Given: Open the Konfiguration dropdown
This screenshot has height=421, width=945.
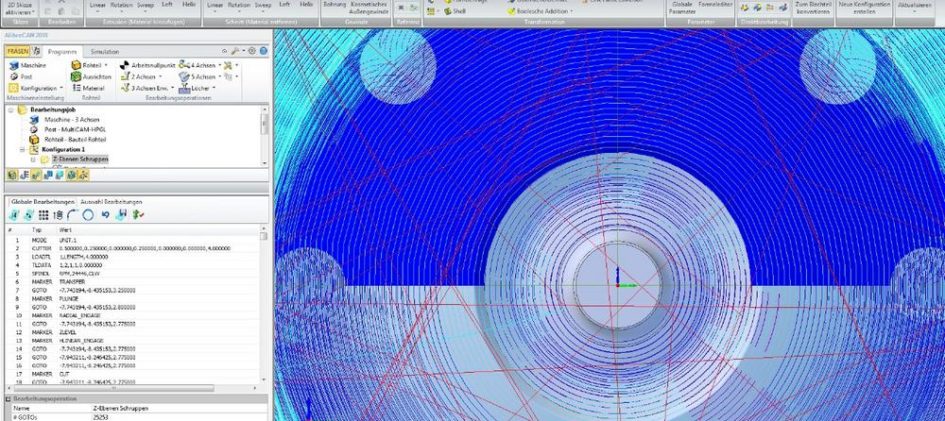Looking at the screenshot, I should tap(36, 88).
